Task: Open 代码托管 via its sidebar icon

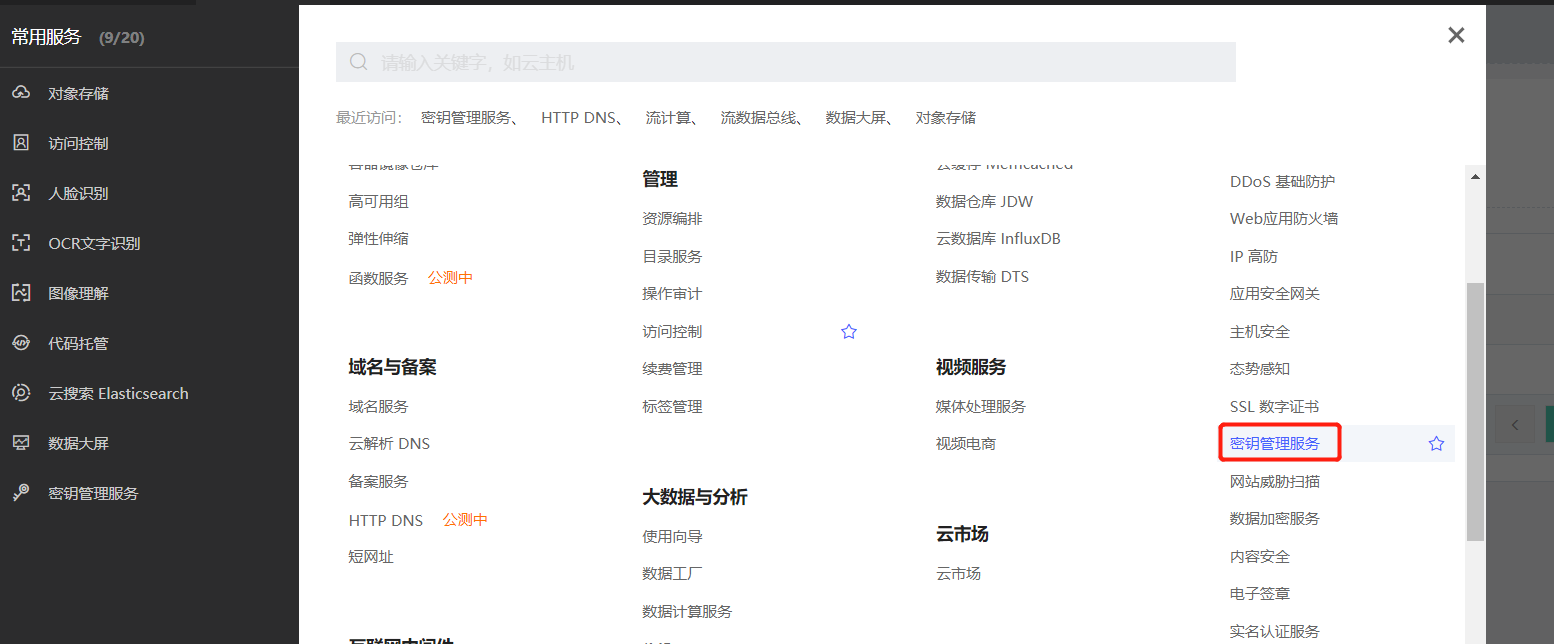Action: [75, 342]
